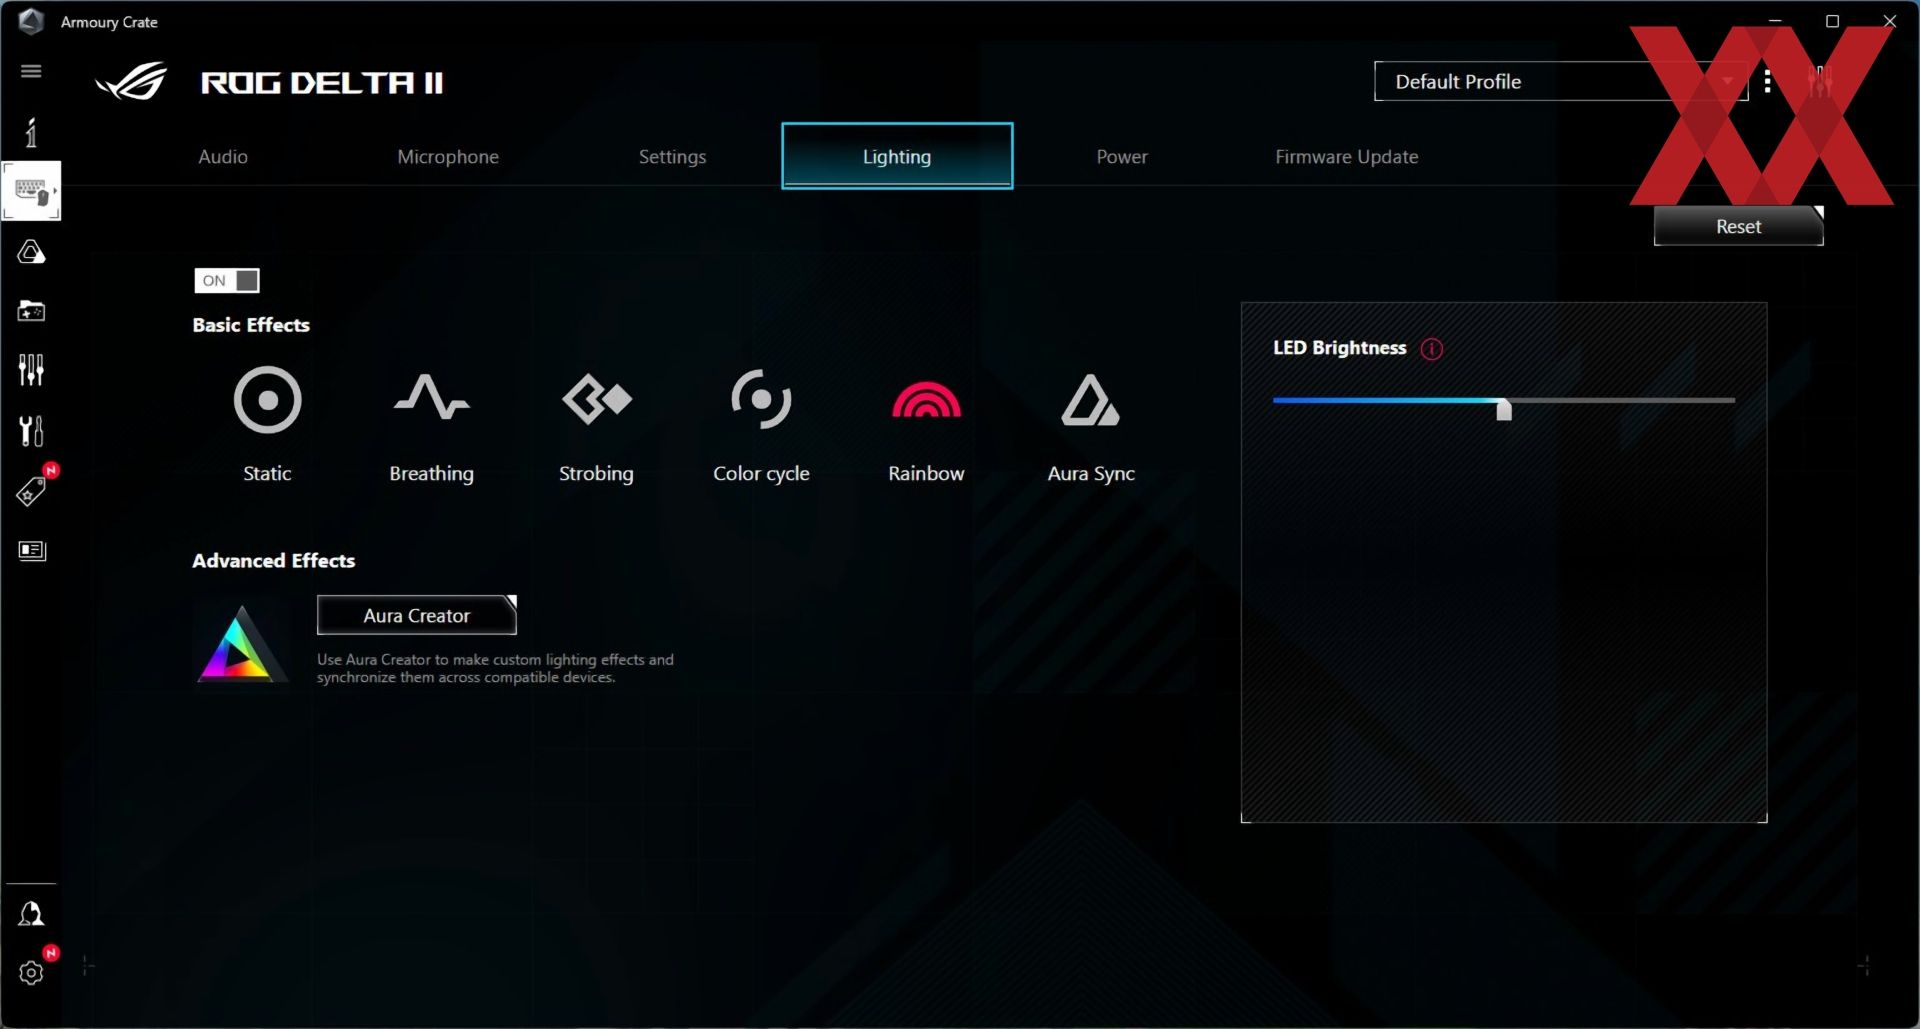This screenshot has width=1920, height=1029.
Task: Click the ROG logo in the header
Action: pos(132,82)
